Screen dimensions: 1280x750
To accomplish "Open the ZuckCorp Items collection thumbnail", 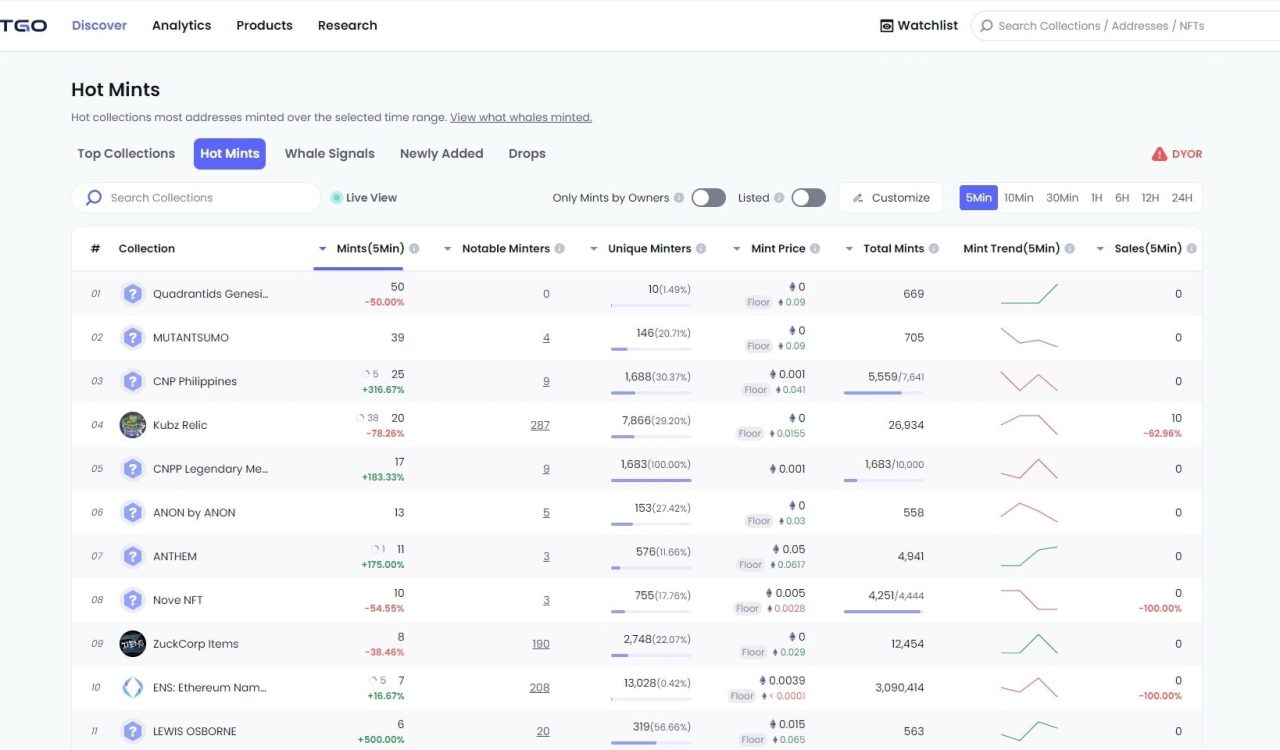I will coord(132,644).
